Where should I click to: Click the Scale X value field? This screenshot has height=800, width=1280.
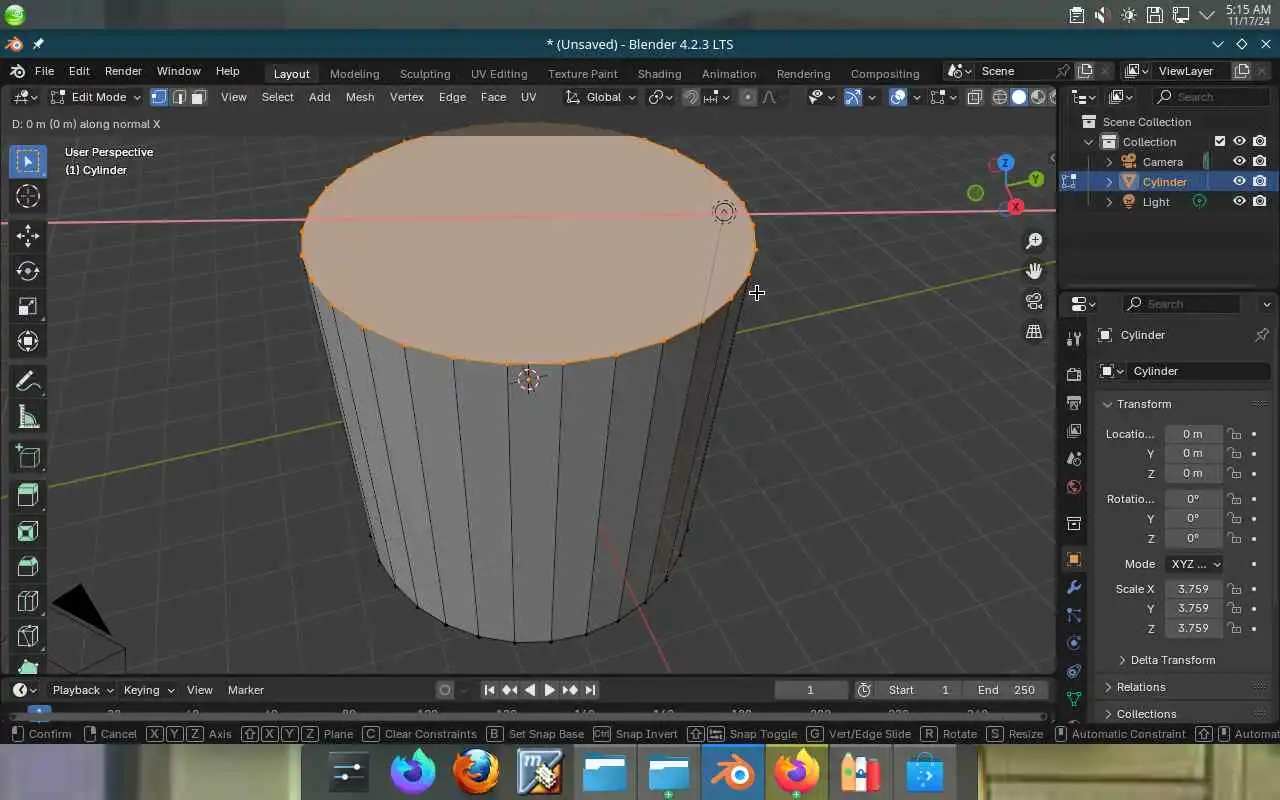tap(1193, 589)
